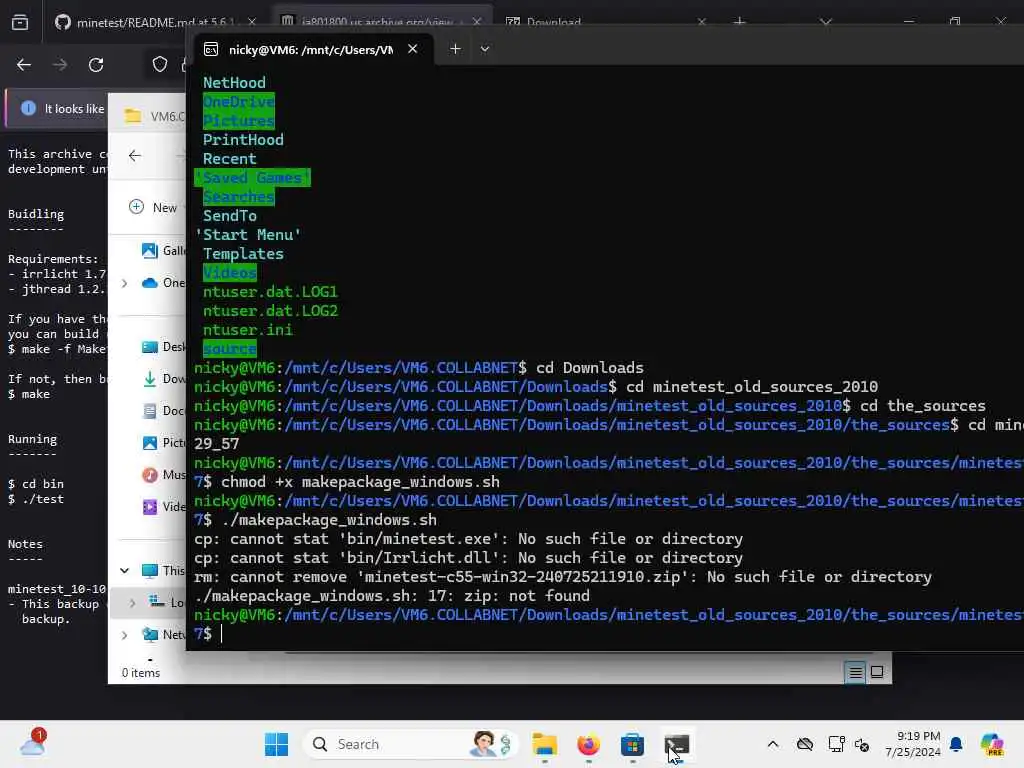The image size is (1024, 768).
Task: Open File Explorer from taskbar
Action: click(545, 744)
